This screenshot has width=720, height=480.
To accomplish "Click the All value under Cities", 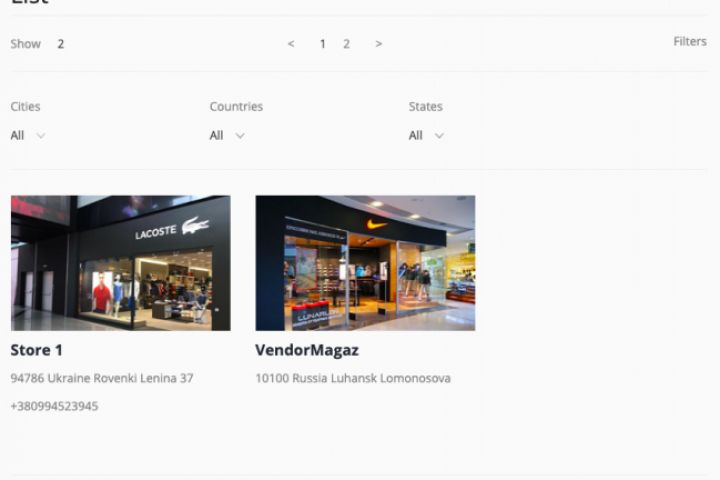I will [17, 136].
